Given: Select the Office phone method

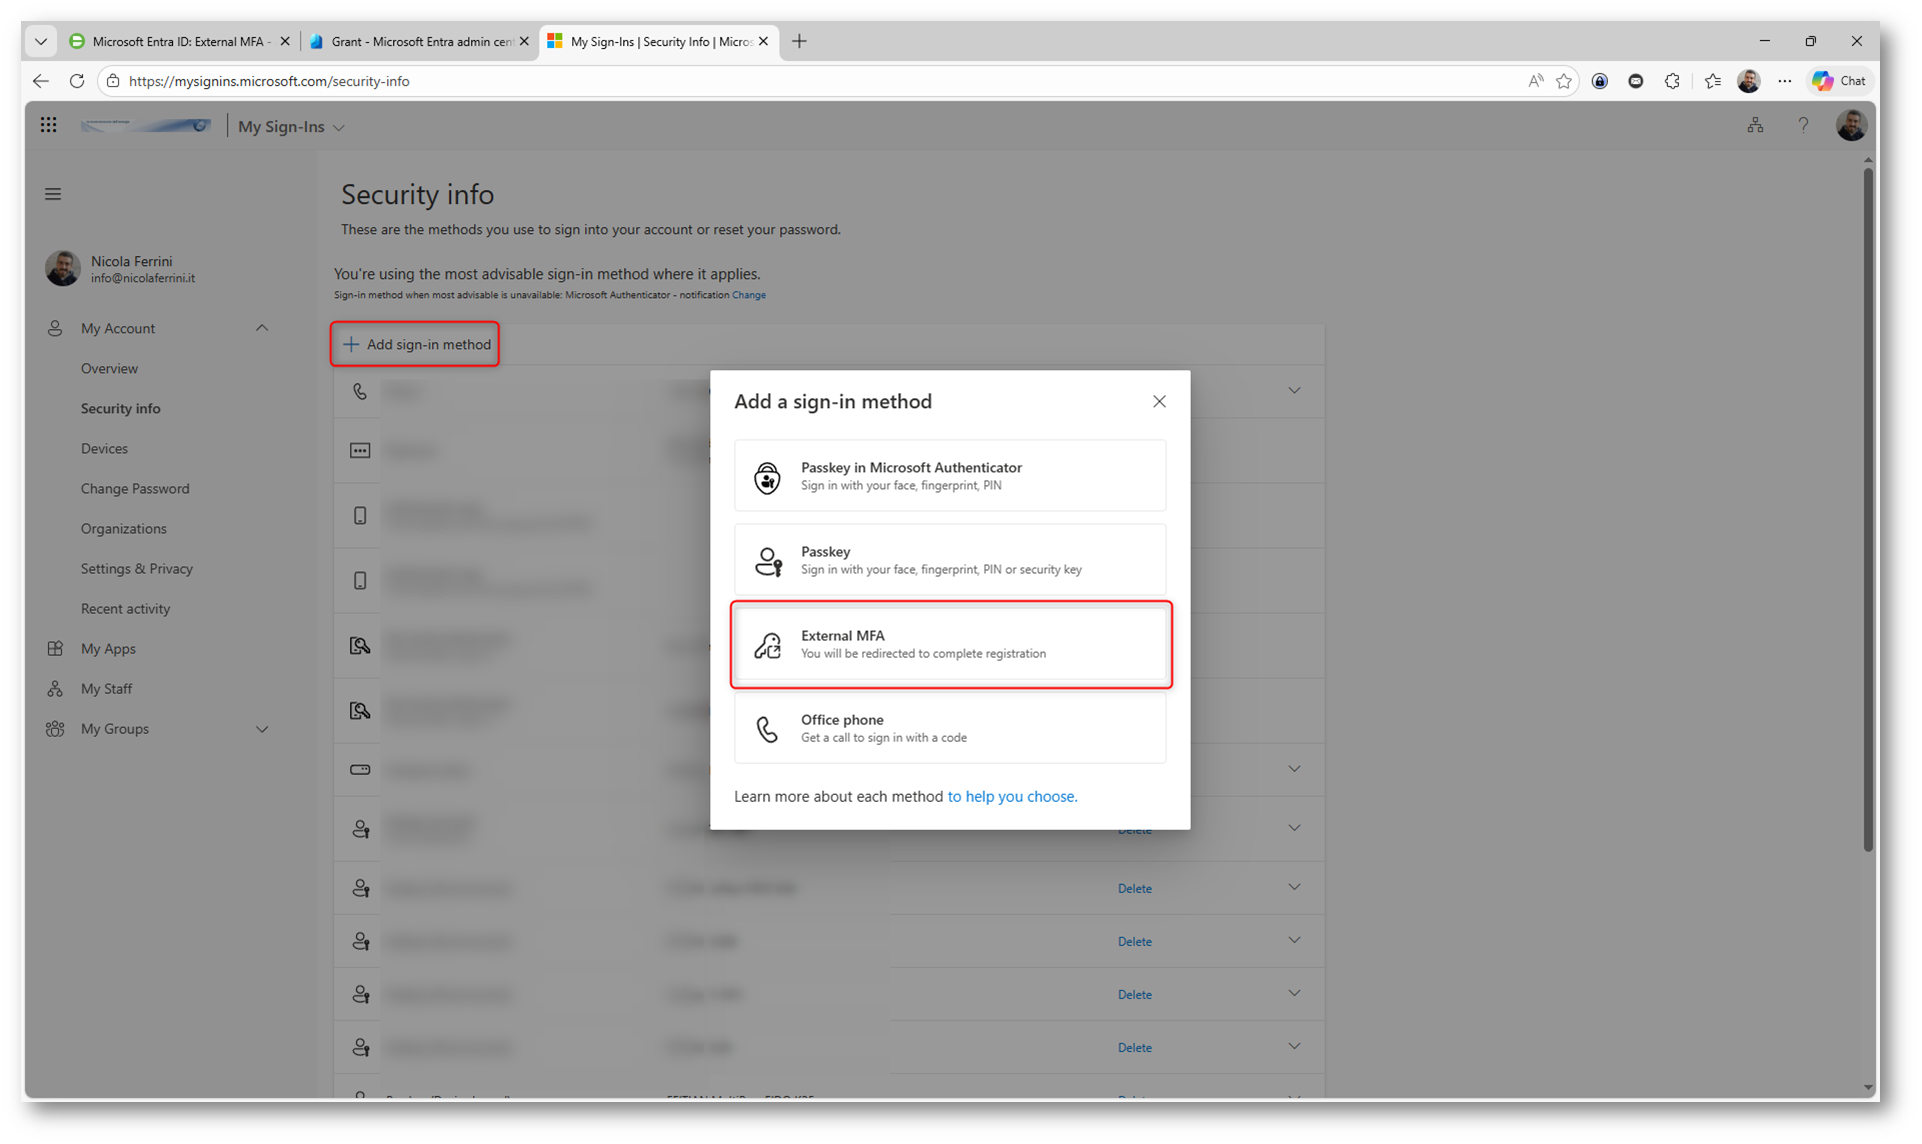Looking at the screenshot, I should click(x=949, y=728).
